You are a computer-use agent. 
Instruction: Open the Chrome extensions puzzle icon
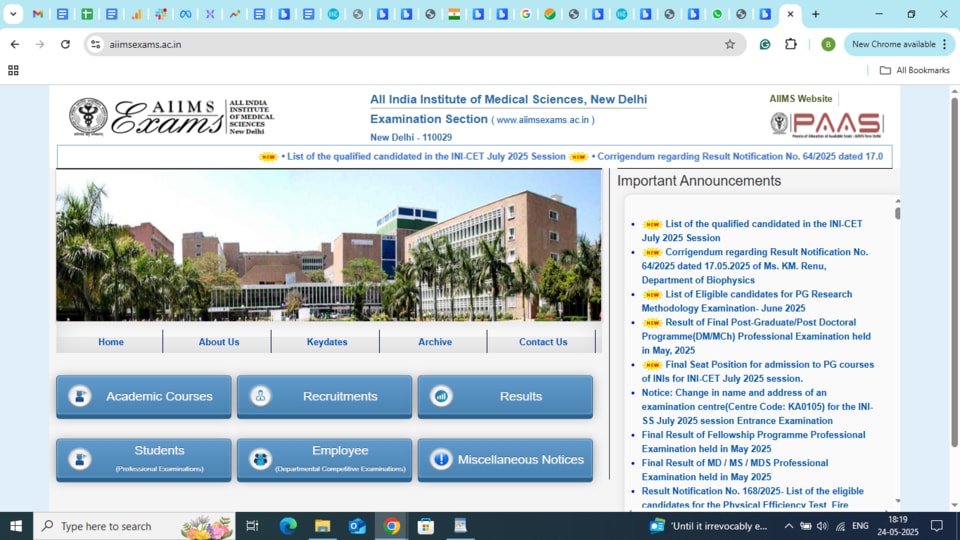(x=790, y=44)
